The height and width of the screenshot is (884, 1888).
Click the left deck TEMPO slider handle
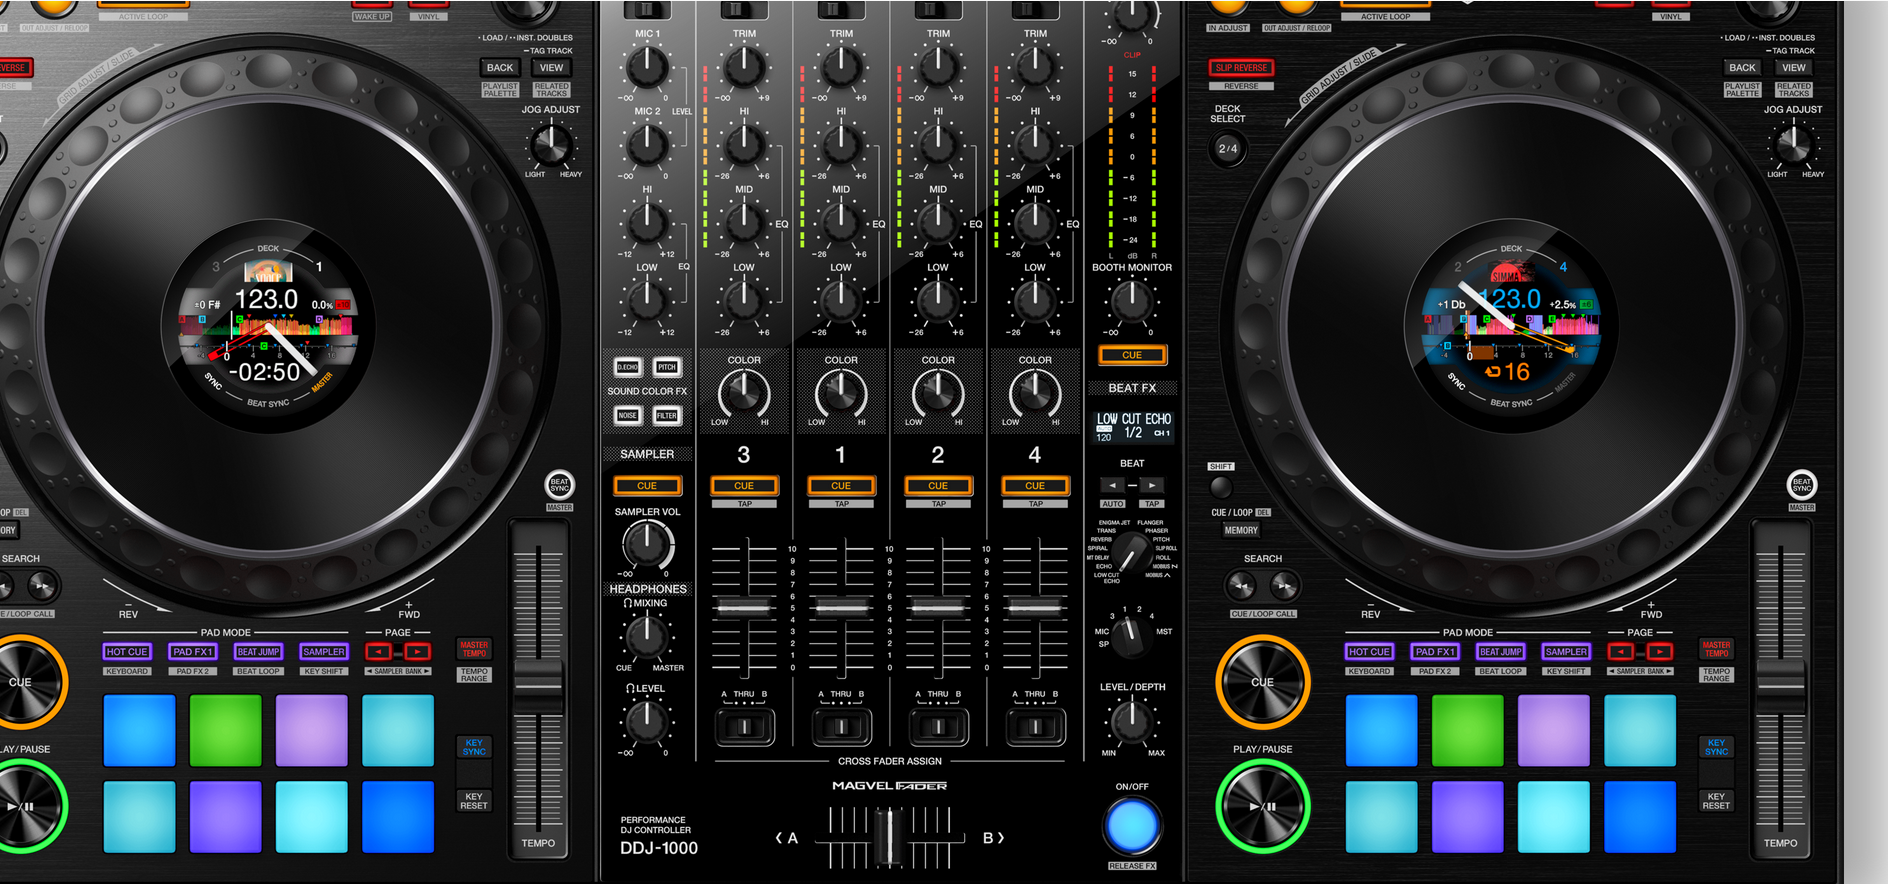coord(538,686)
